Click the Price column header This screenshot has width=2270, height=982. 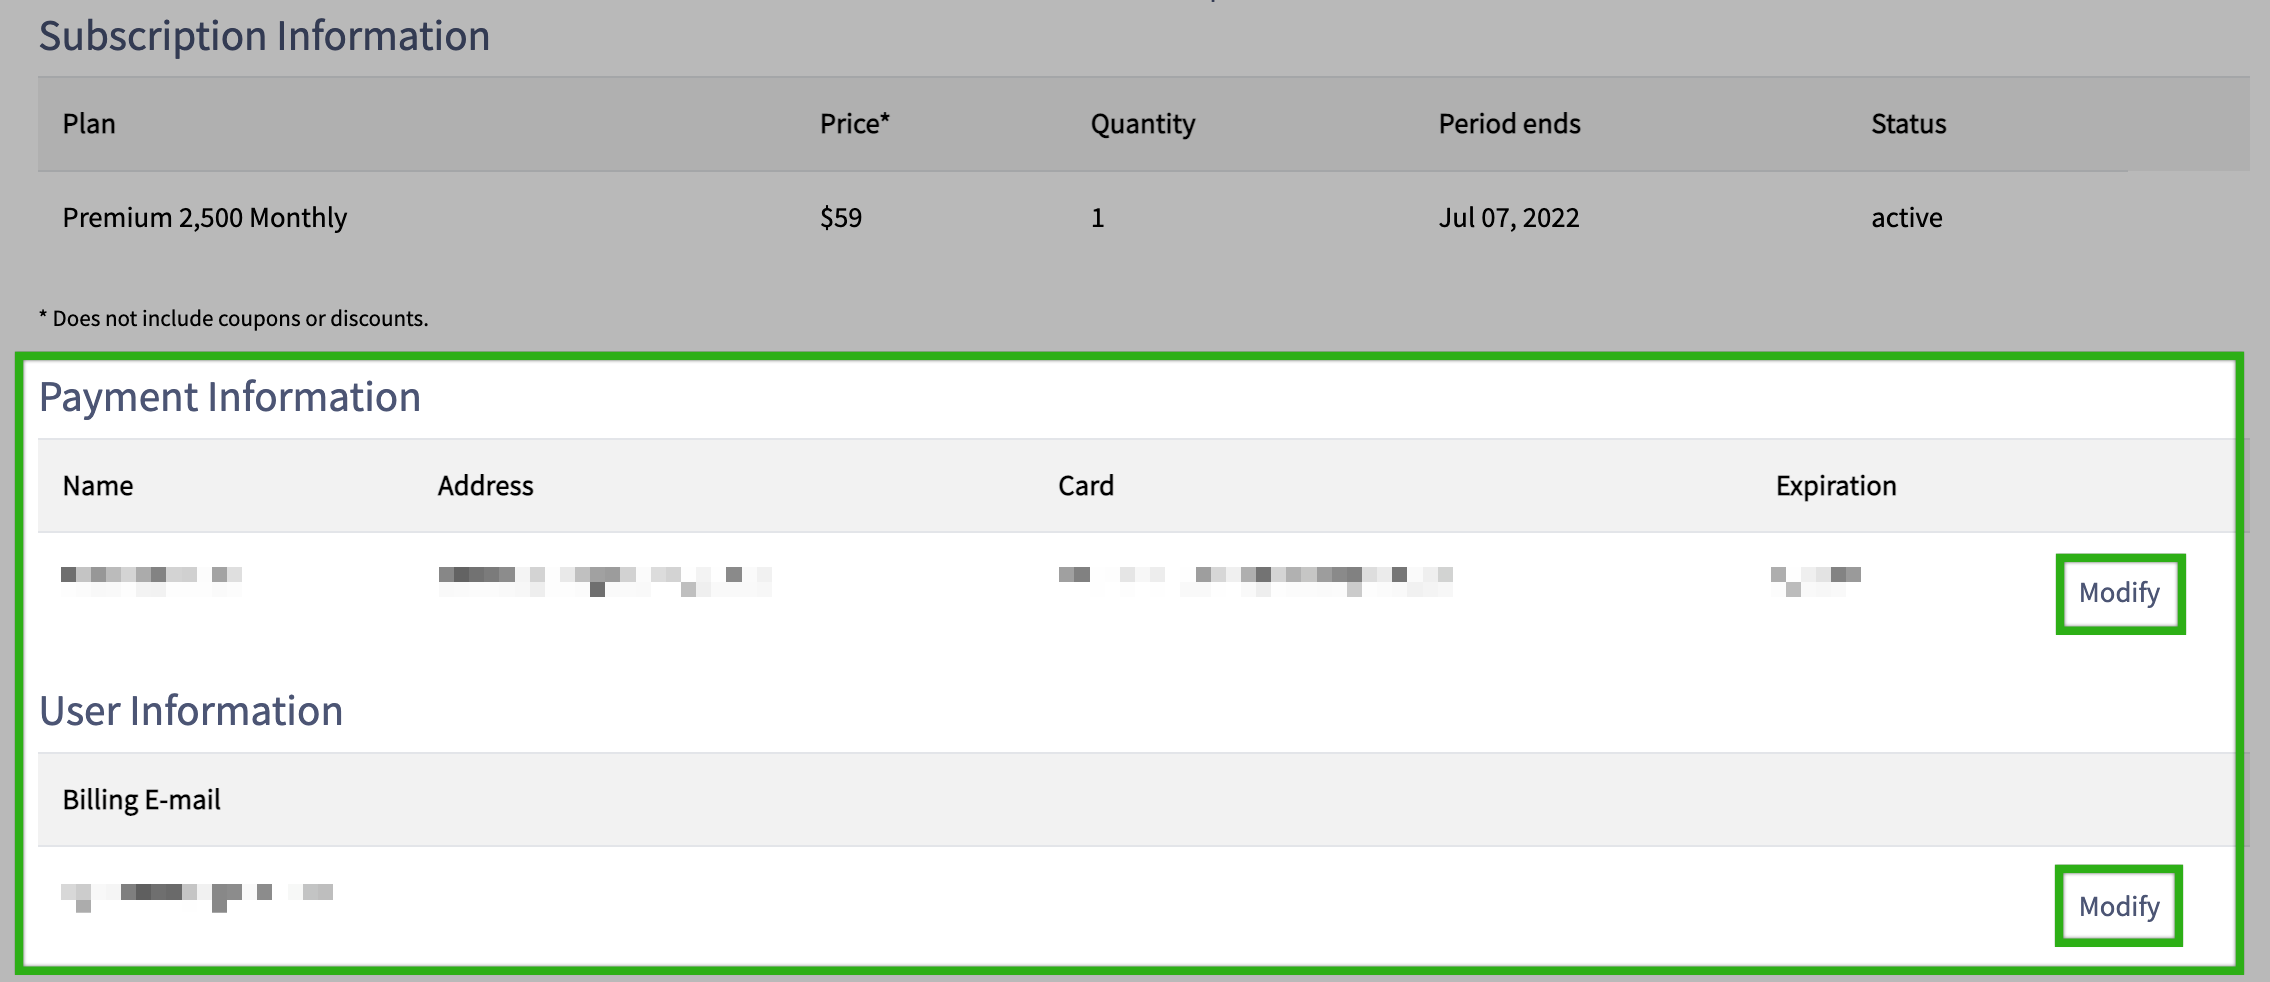(852, 123)
